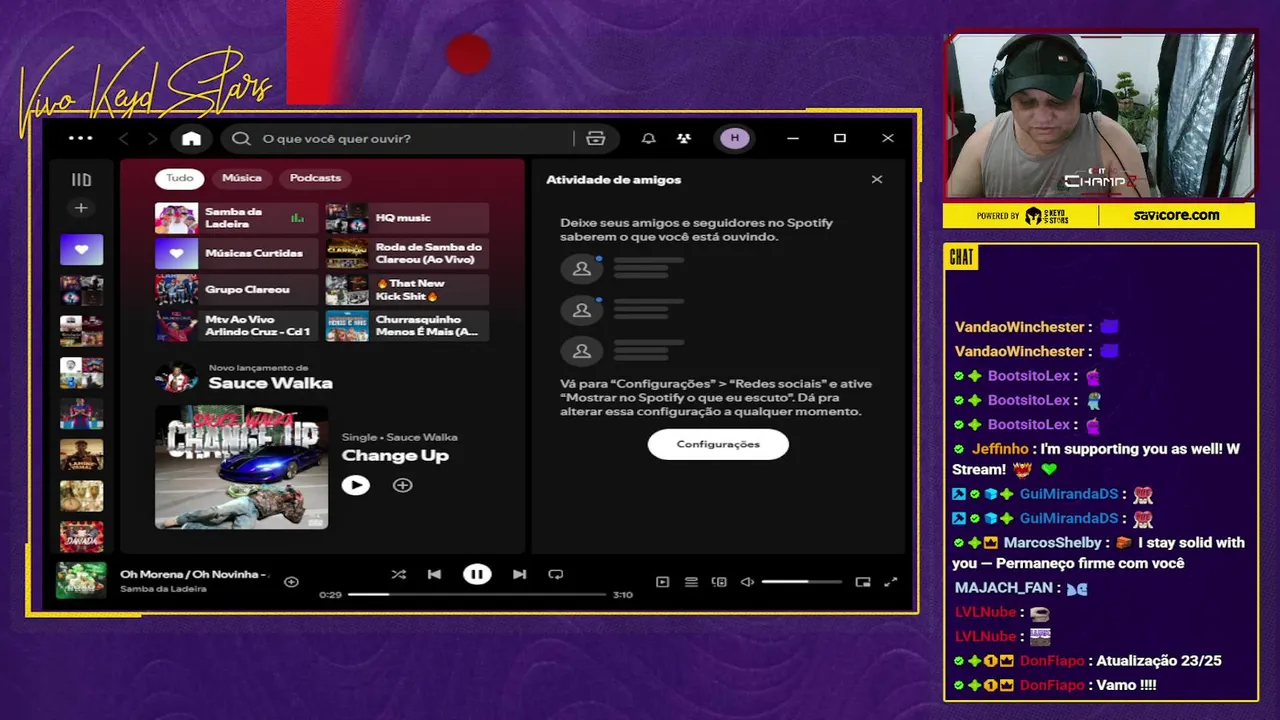Image resolution: width=1280 pixels, height=720 pixels.
Task: Add Change Up to library
Action: tap(402, 485)
